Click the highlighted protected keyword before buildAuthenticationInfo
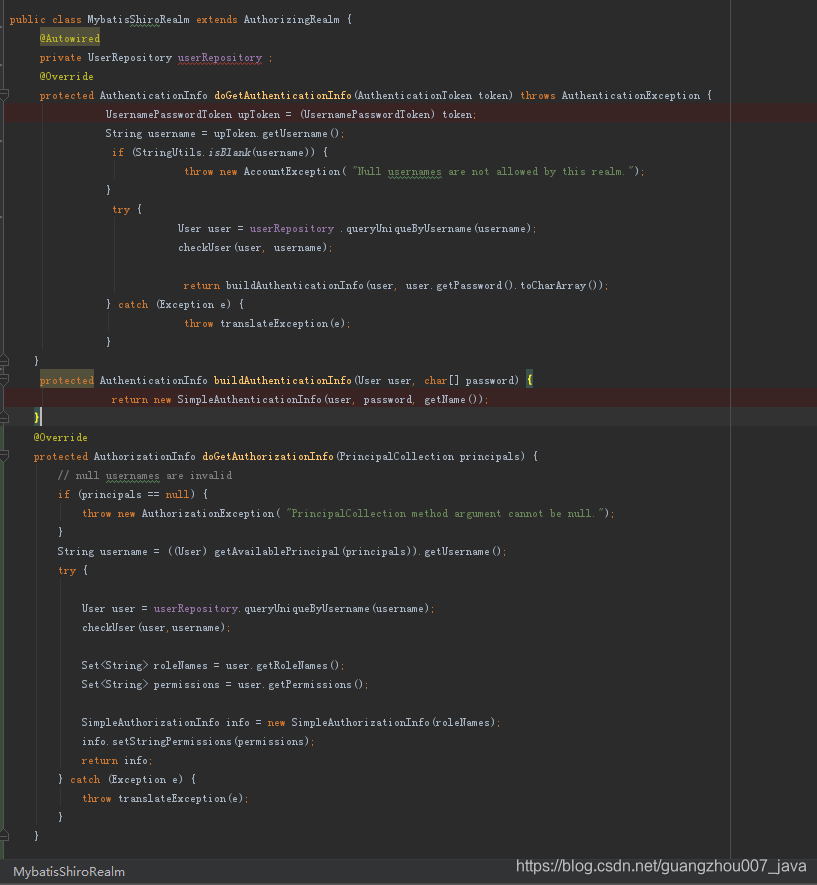This screenshot has height=885, width=817. 67,380
